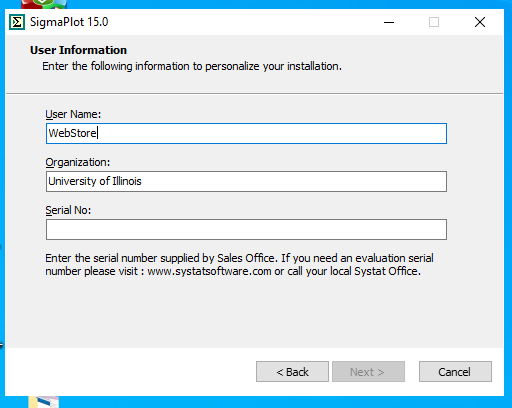Click into the Organization text box
Screen dimensions: 512x408
(246, 181)
